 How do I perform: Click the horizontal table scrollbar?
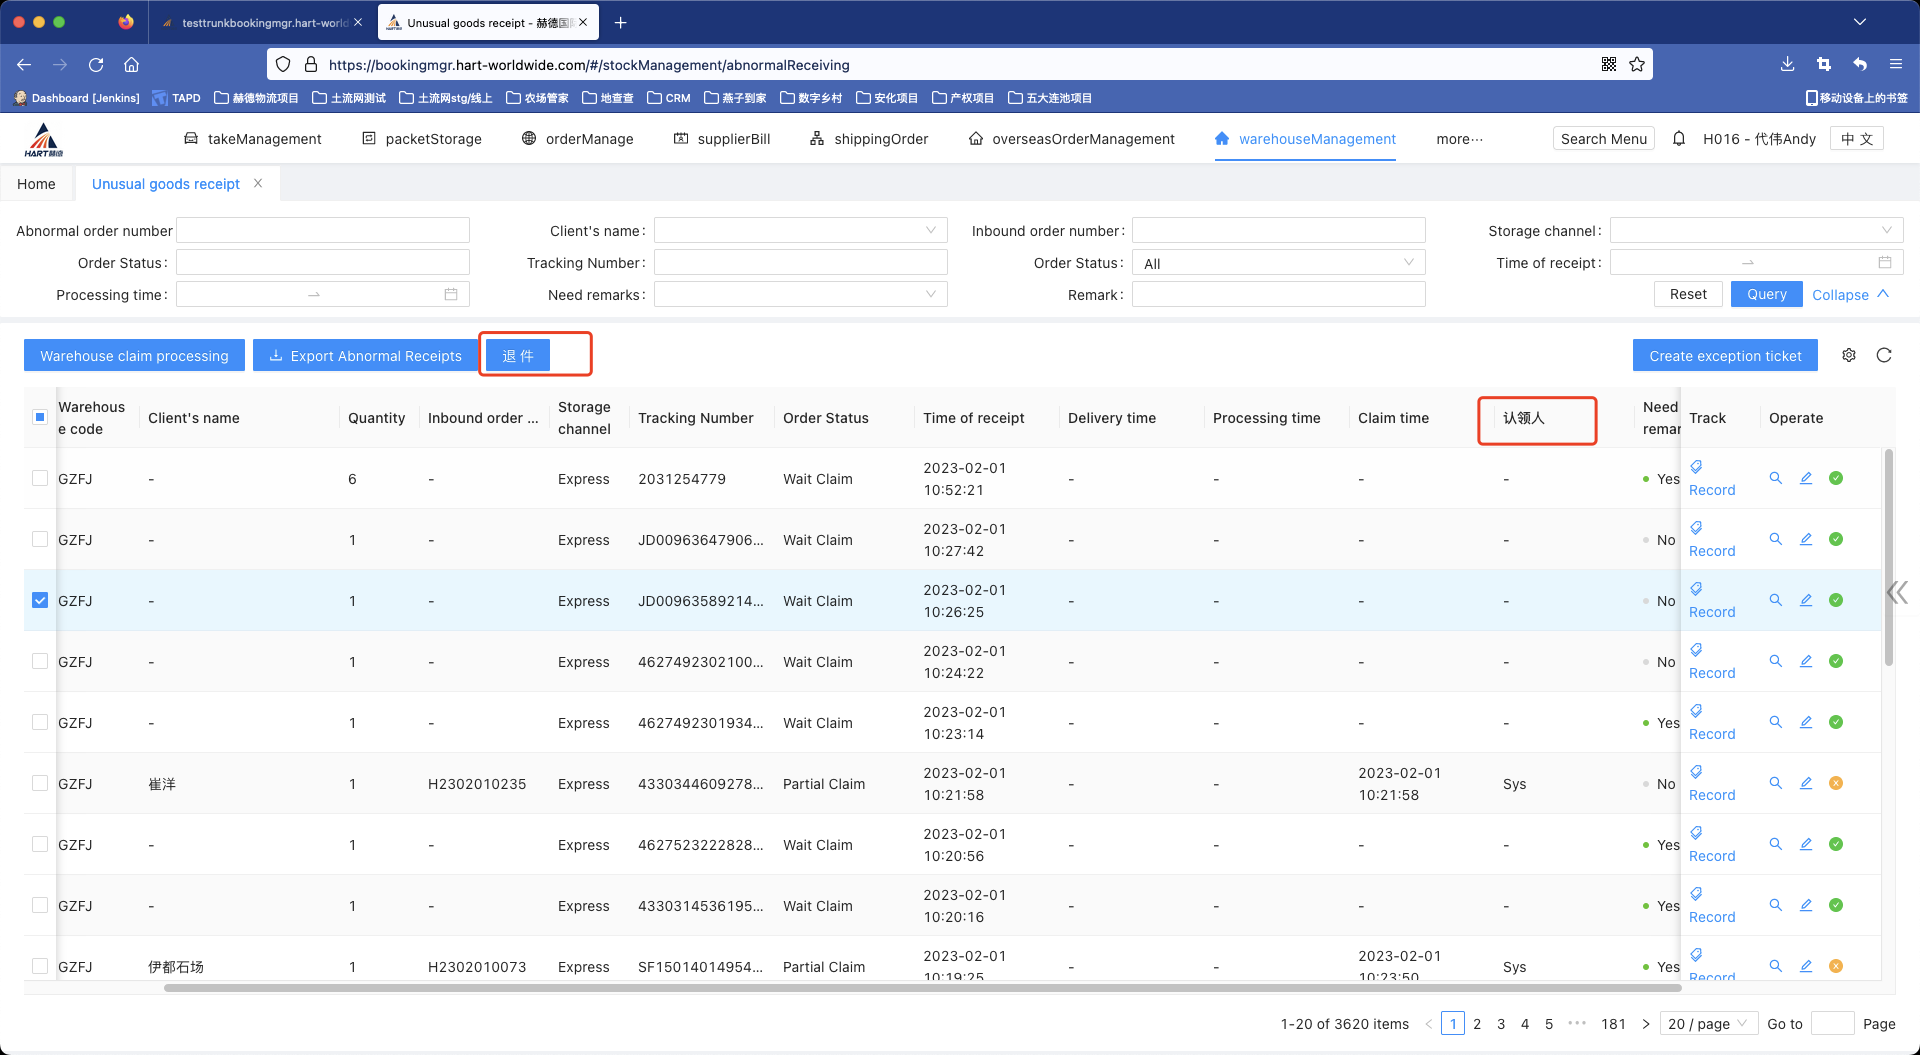920,988
